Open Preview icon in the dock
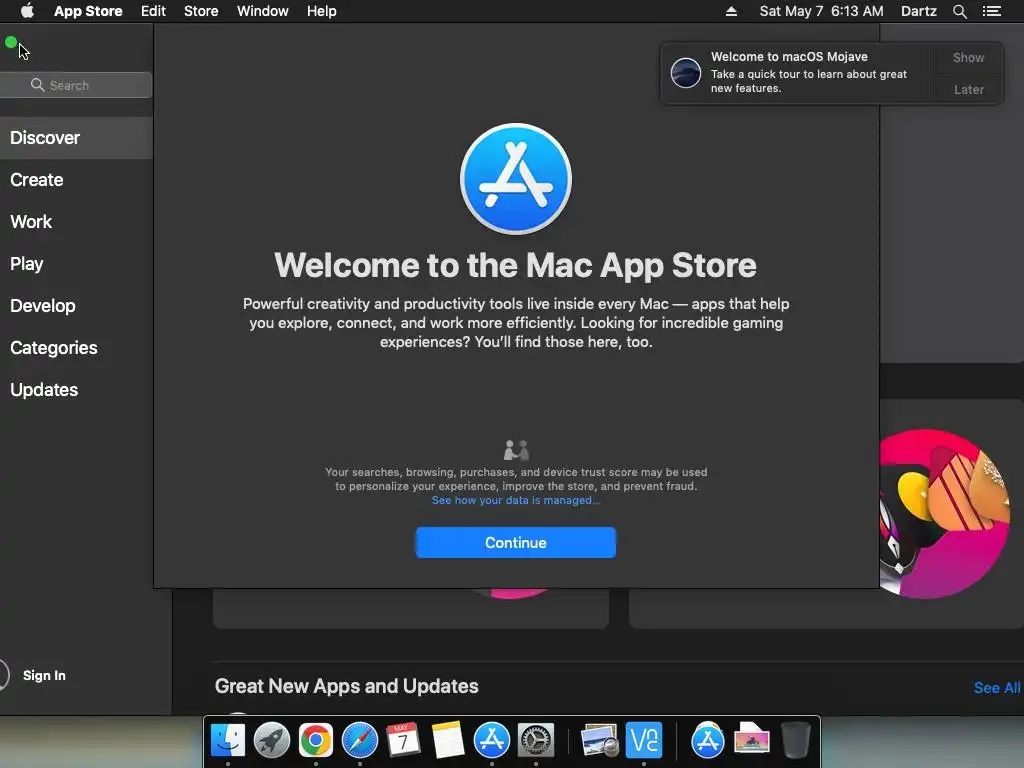1024x768 pixels. click(600, 741)
